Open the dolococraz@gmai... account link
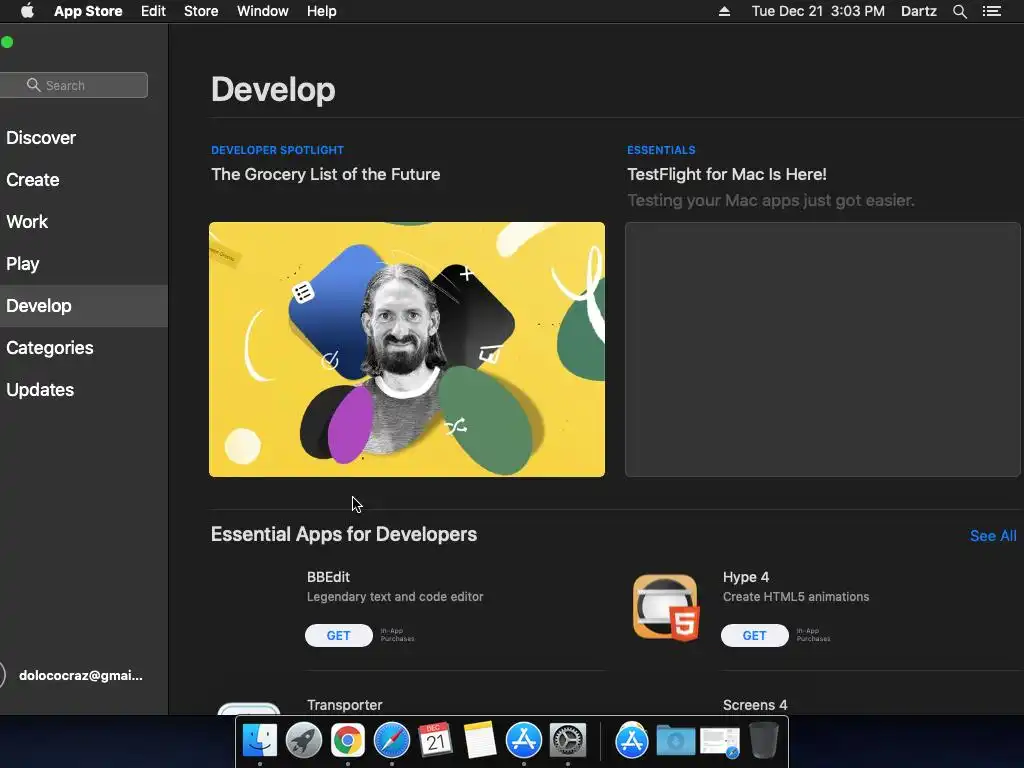This screenshot has height=768, width=1024. coord(80,675)
